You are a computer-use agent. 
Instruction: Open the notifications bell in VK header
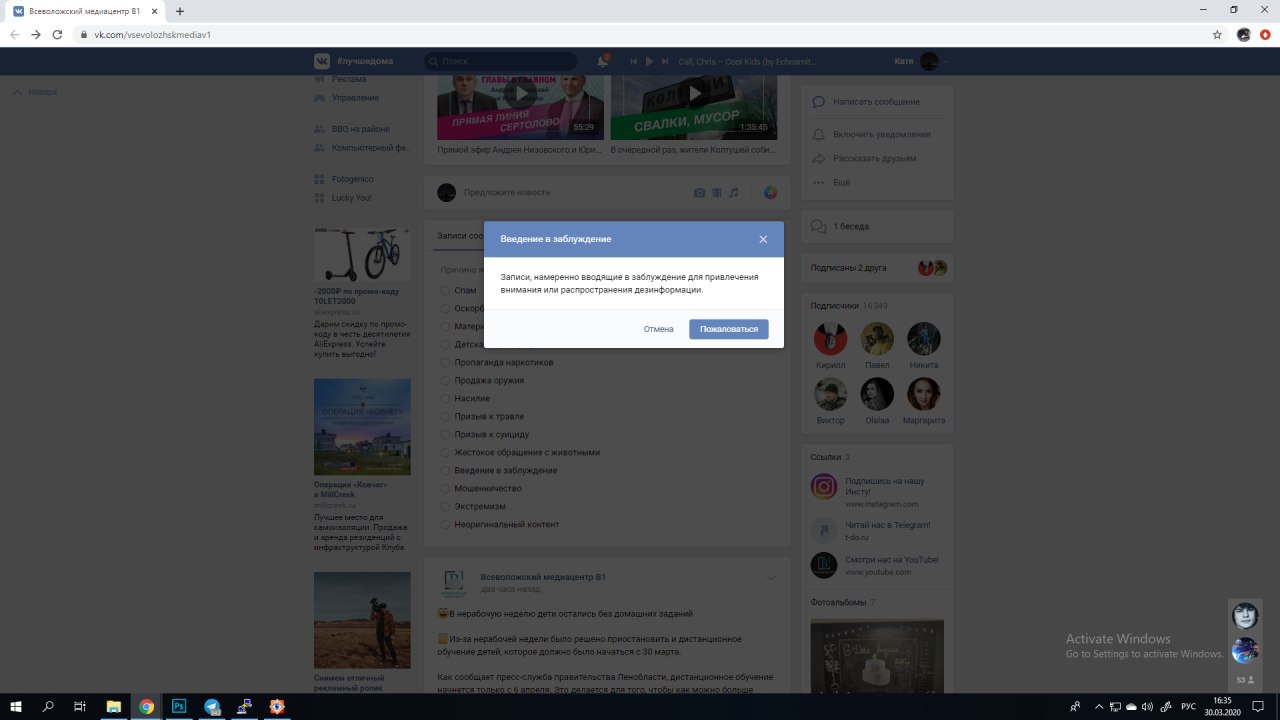[602, 61]
